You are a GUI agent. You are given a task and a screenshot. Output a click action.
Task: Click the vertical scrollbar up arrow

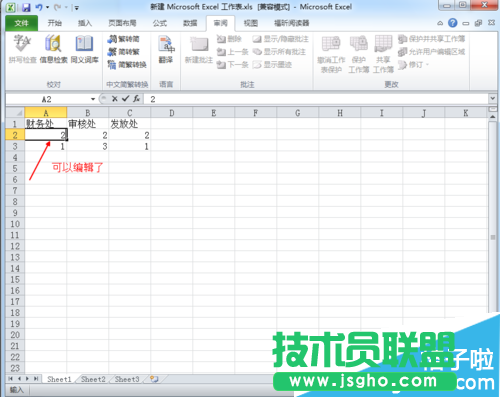click(492, 117)
